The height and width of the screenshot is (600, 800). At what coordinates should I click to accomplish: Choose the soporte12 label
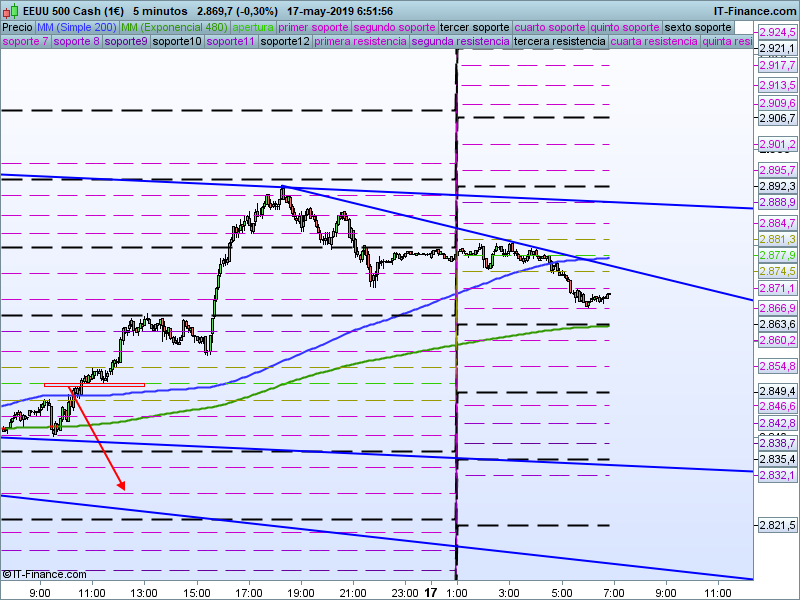pos(285,41)
